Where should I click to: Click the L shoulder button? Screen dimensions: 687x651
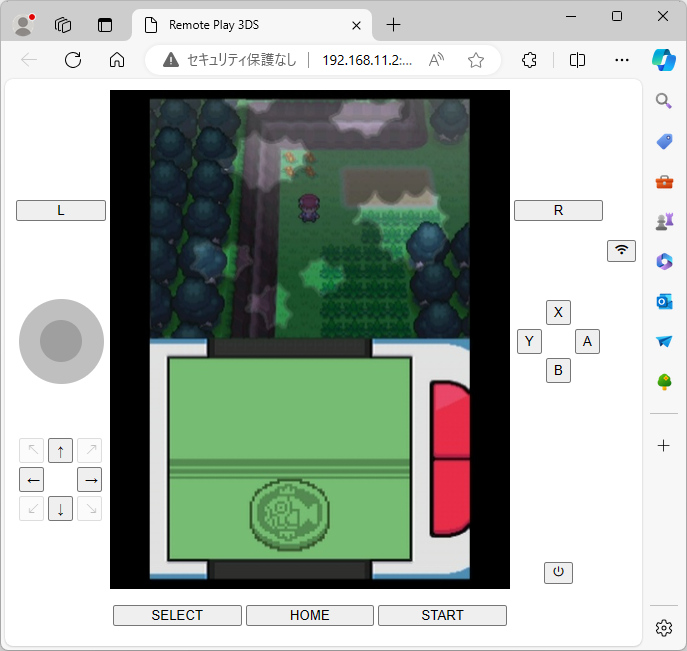pyautogui.click(x=61, y=210)
